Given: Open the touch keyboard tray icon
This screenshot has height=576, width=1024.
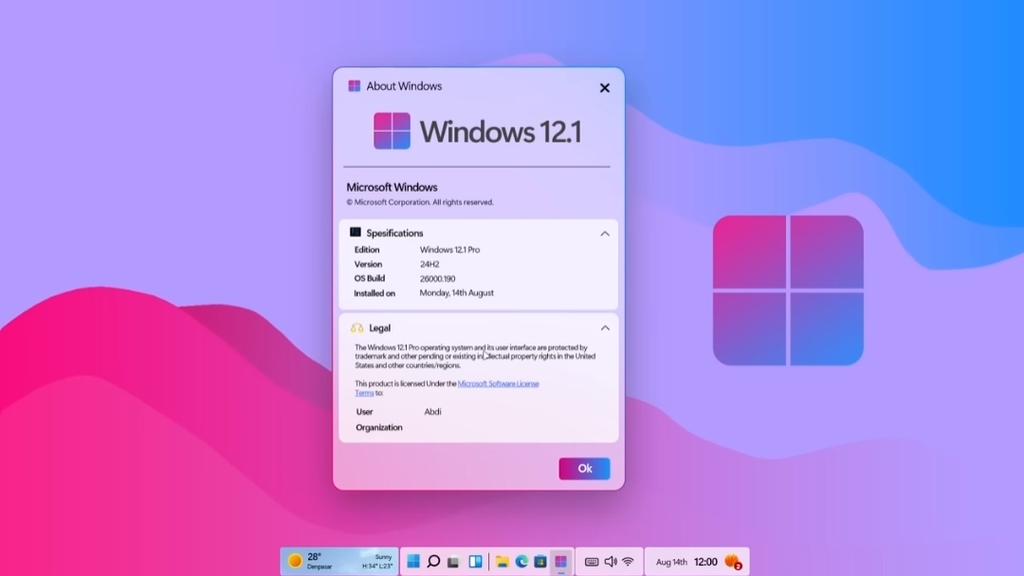Looking at the screenshot, I should point(592,562).
